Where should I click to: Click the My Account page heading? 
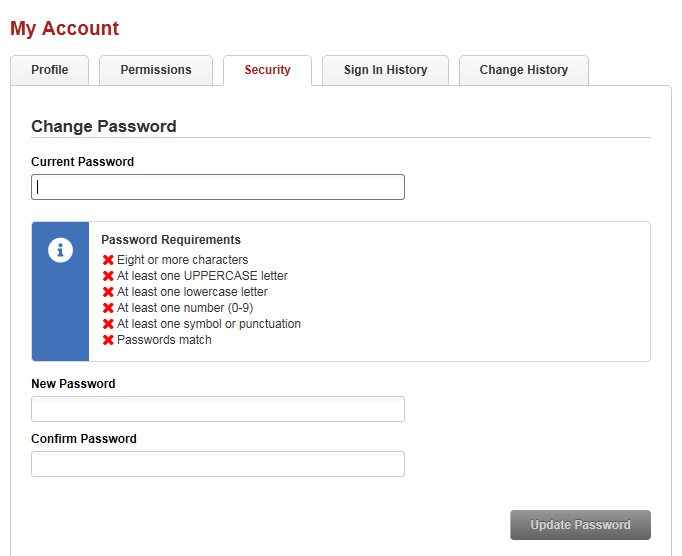[x=64, y=28]
